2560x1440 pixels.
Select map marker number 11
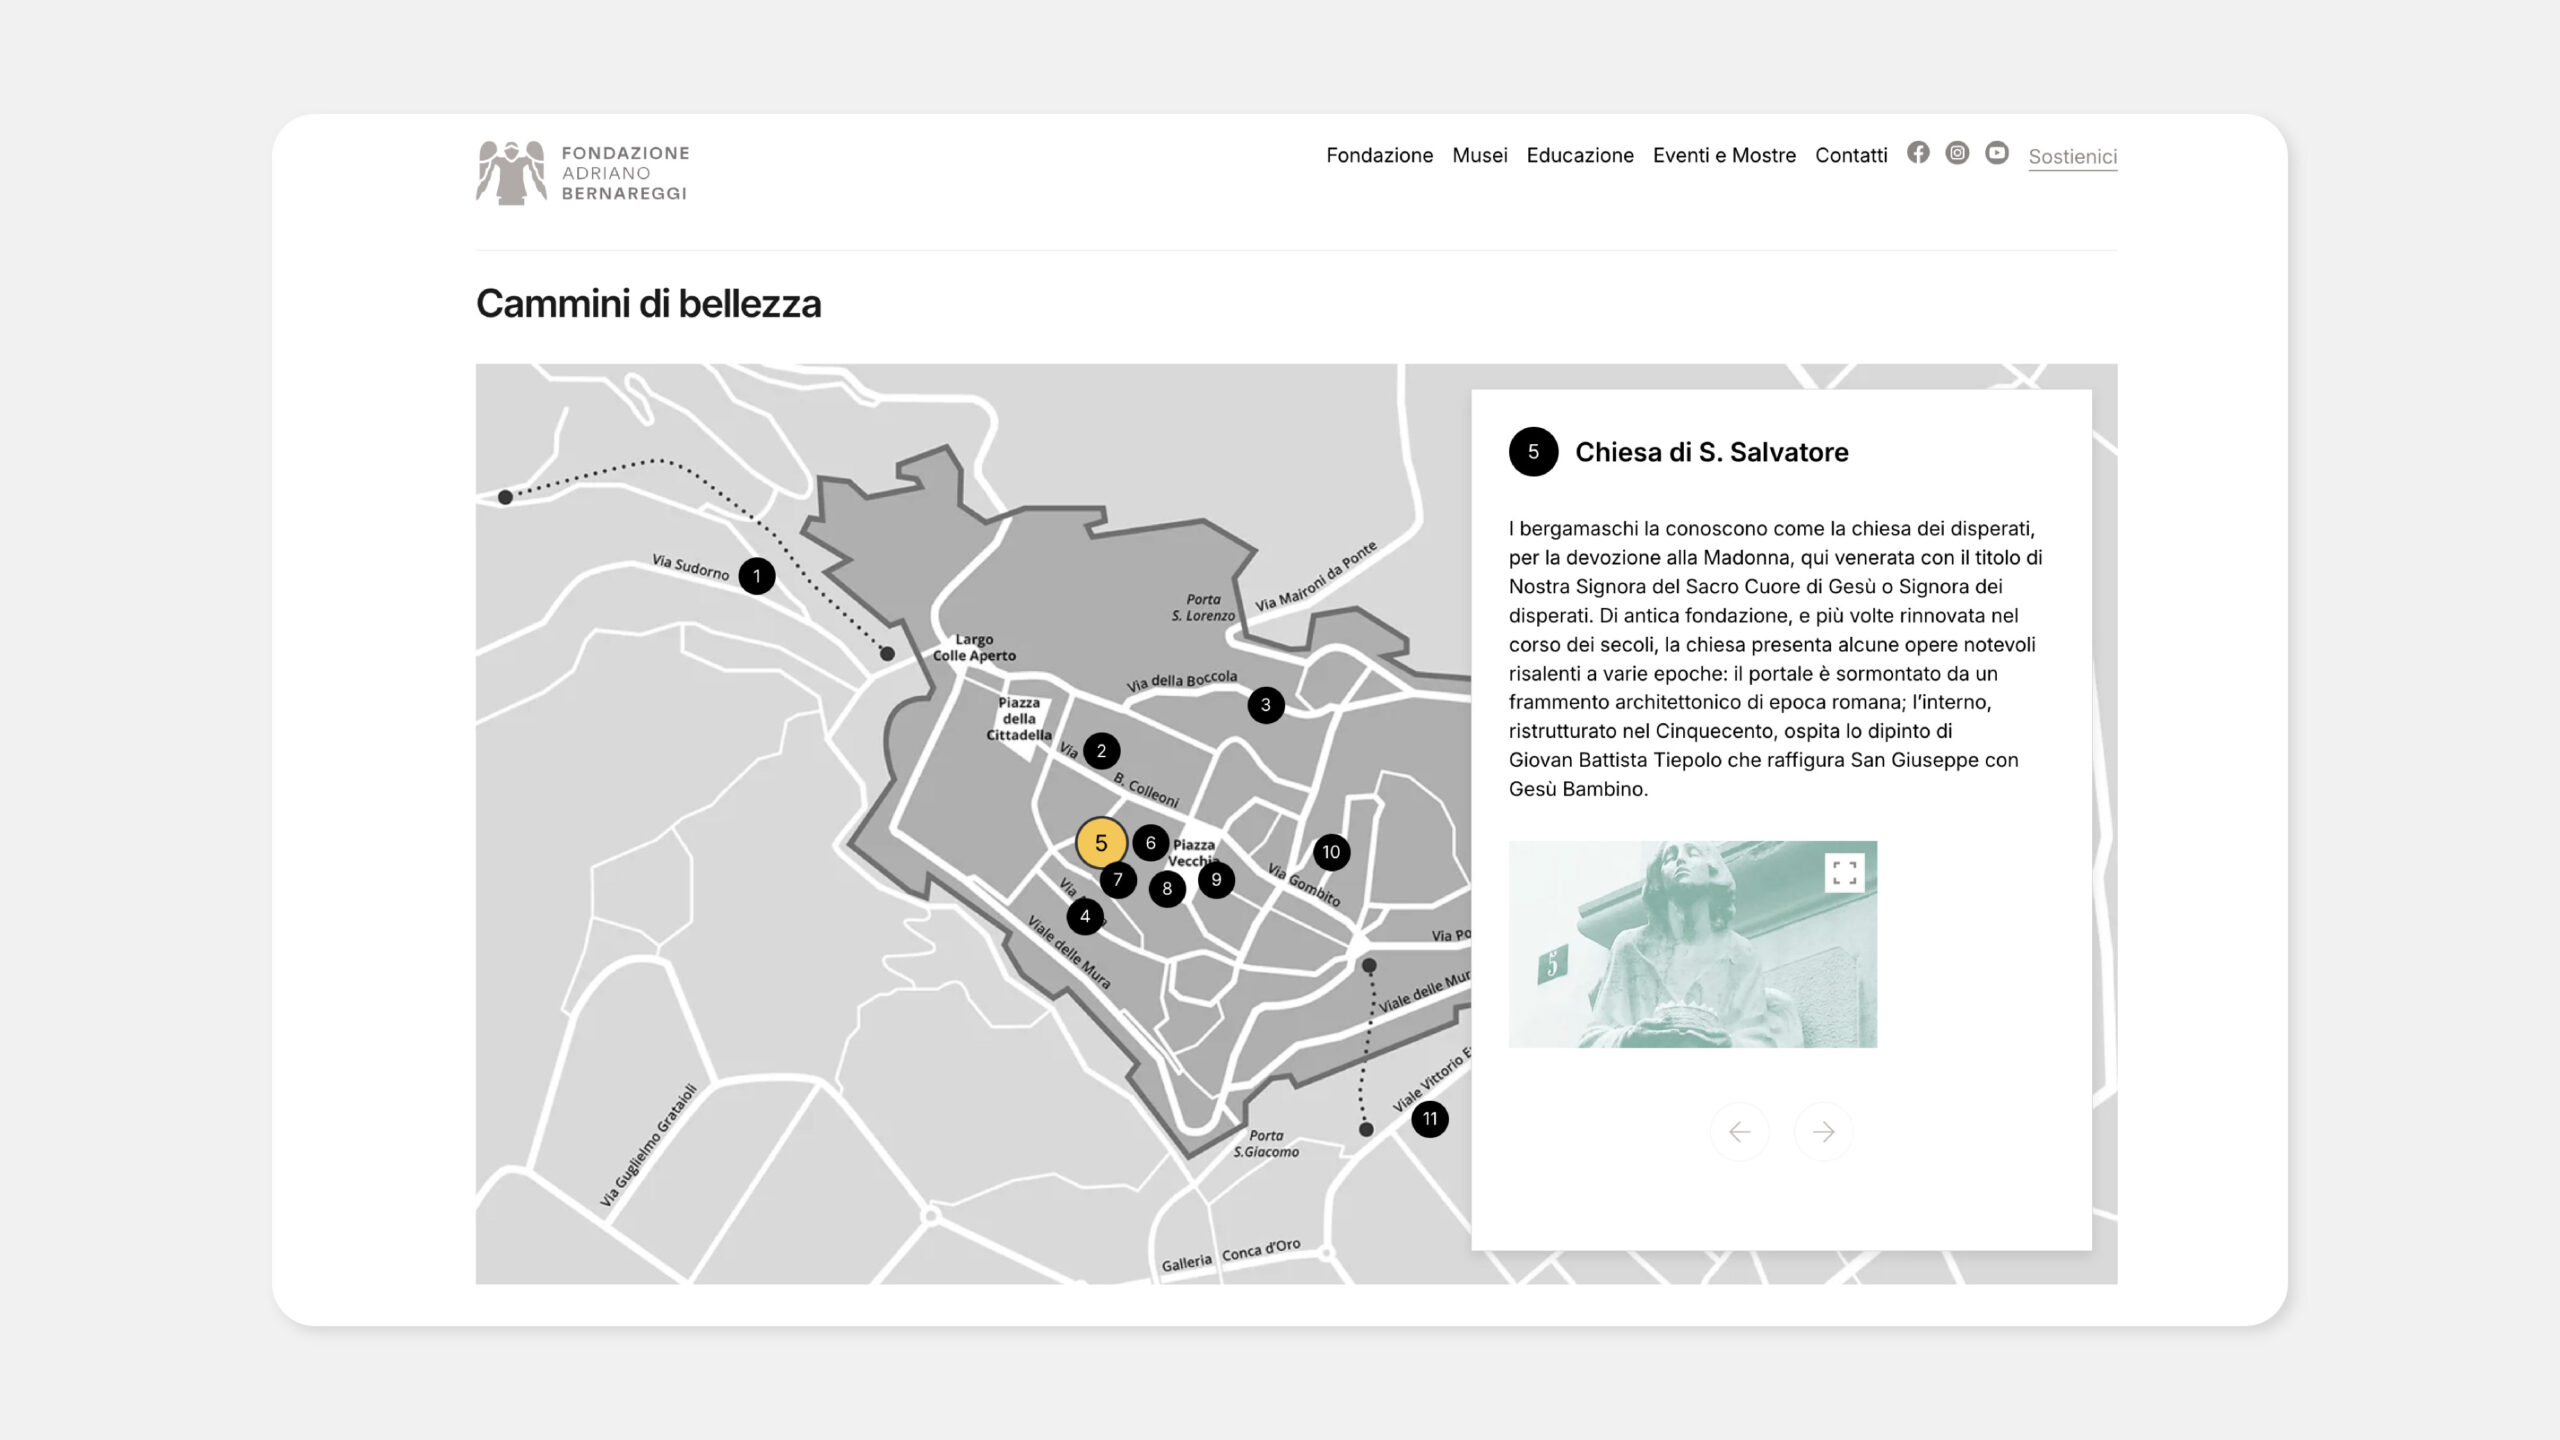click(1430, 1119)
